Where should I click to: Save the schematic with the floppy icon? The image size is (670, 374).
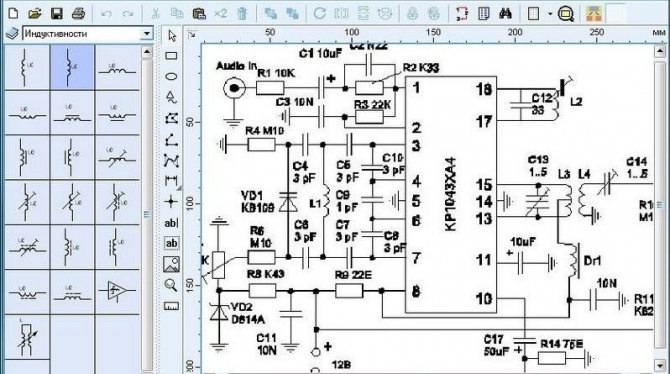[56, 14]
